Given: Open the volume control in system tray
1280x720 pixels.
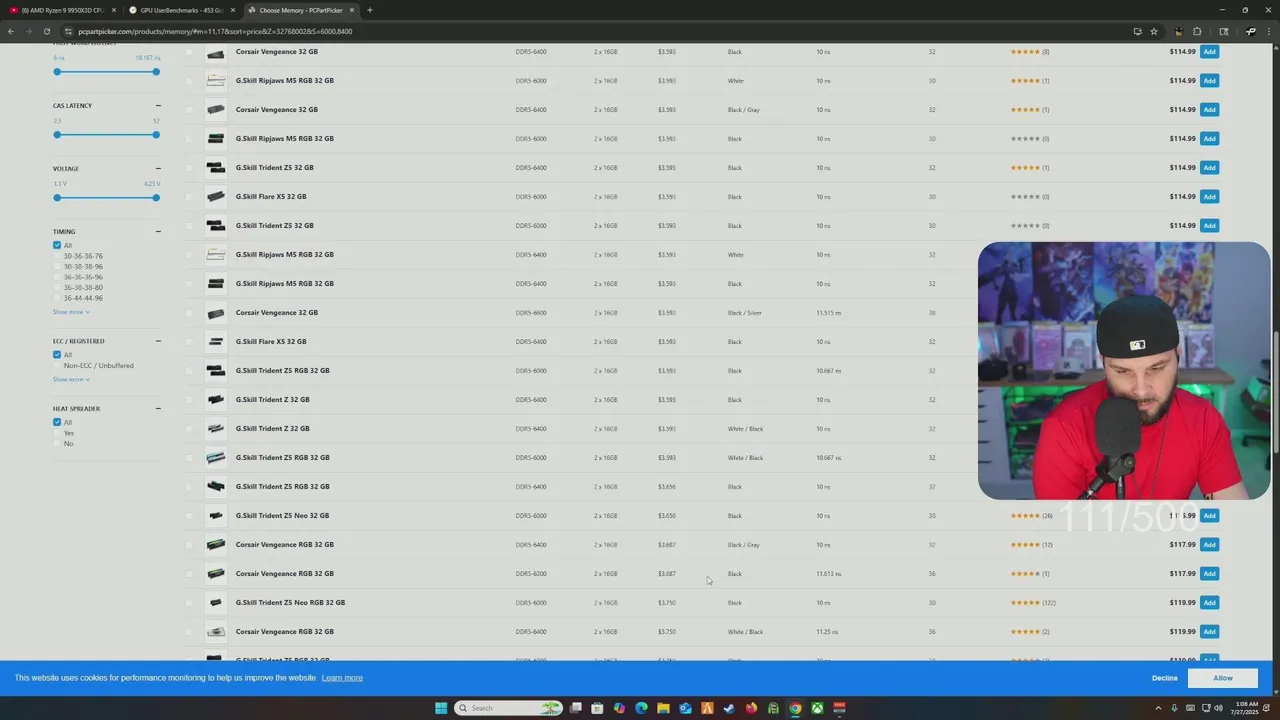Looking at the screenshot, I should click(x=1219, y=708).
